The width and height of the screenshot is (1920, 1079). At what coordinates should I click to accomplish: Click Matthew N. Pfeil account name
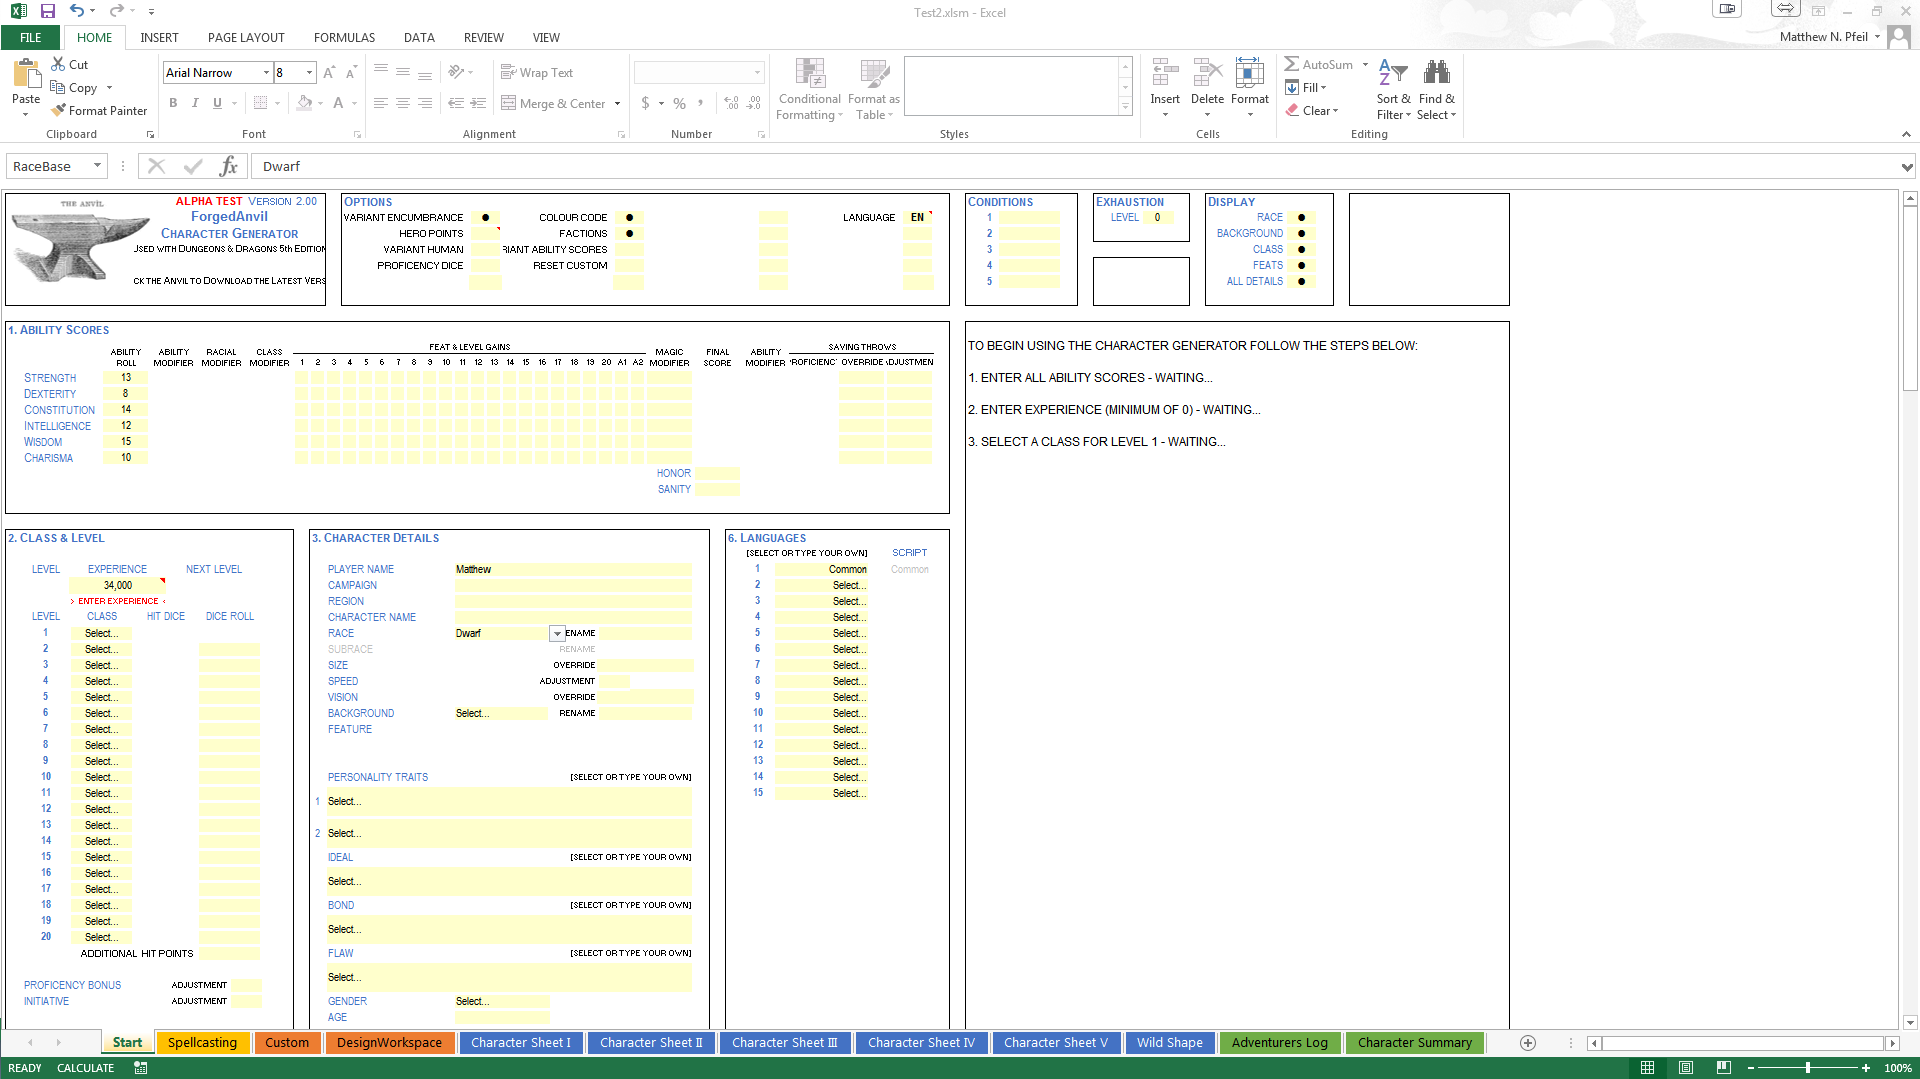coord(1823,37)
